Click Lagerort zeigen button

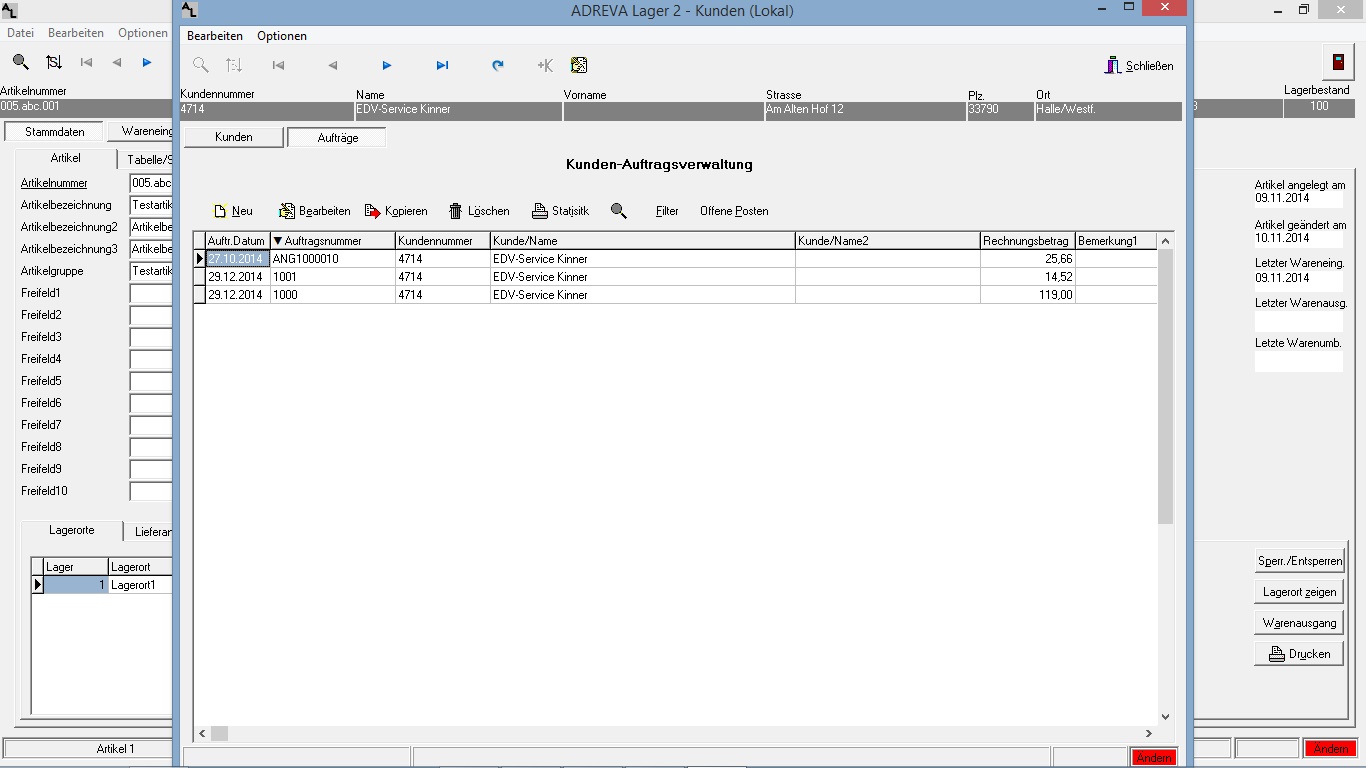1300,592
